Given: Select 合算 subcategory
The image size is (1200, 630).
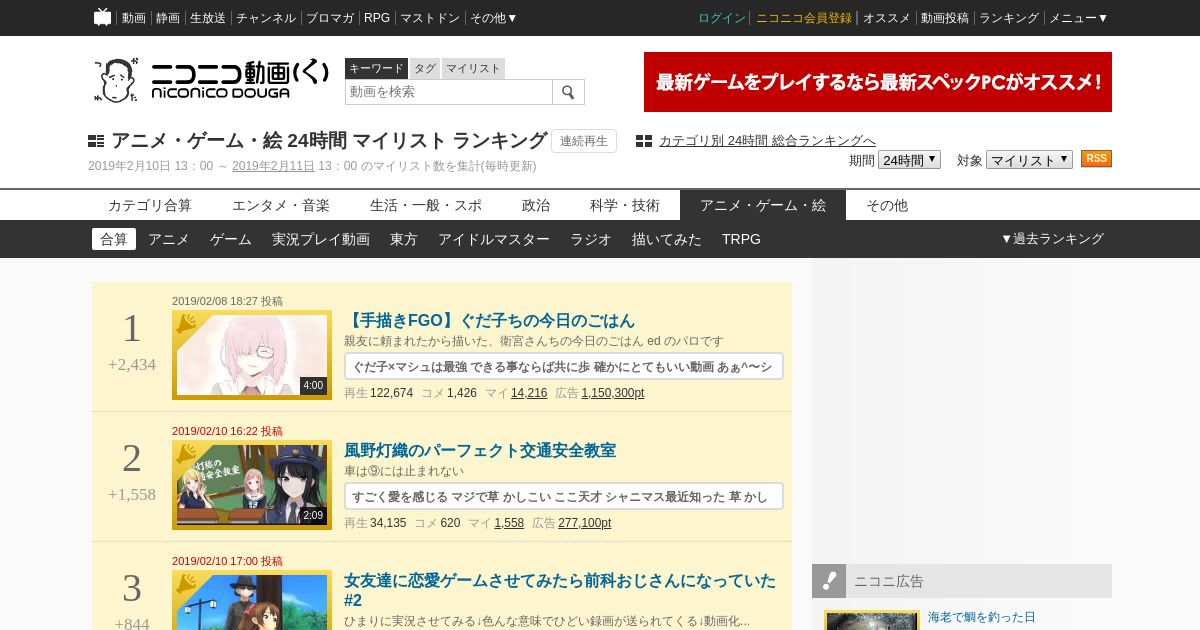Looking at the screenshot, I should (114, 239).
